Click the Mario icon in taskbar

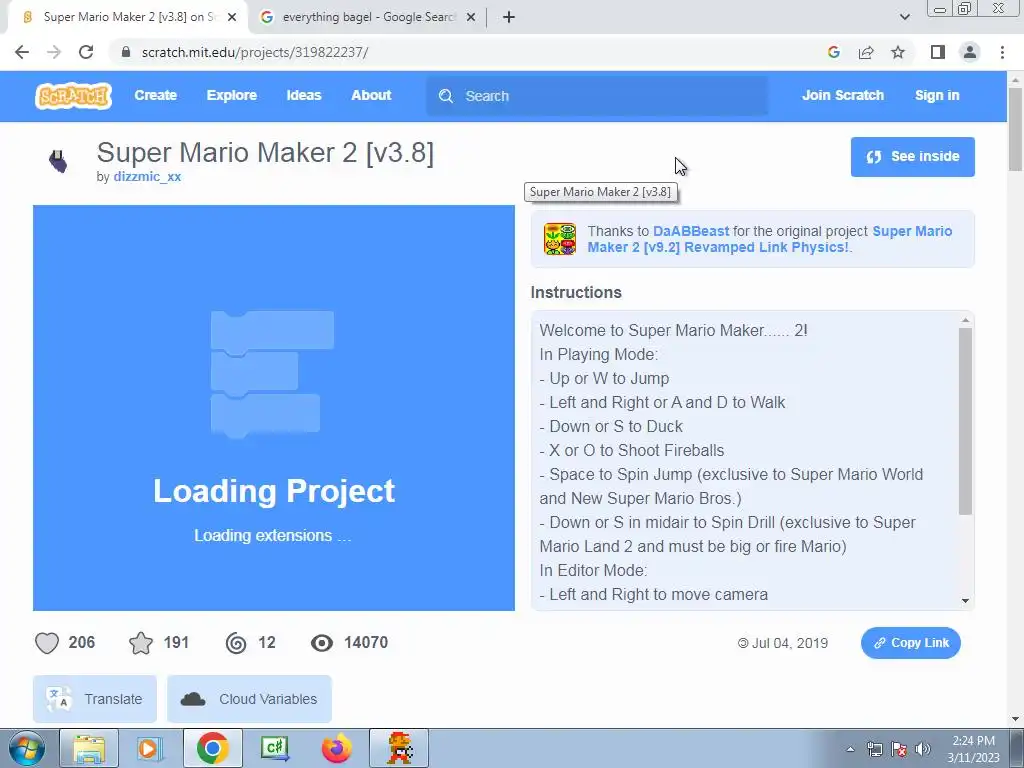[400, 748]
